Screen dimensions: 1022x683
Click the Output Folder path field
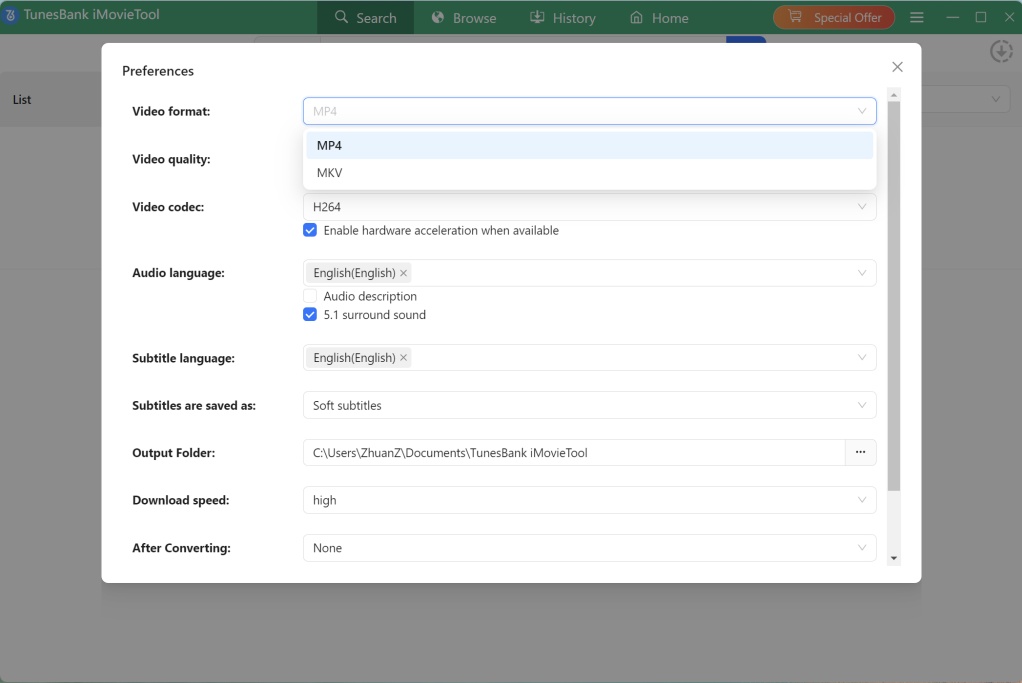[x=574, y=453]
